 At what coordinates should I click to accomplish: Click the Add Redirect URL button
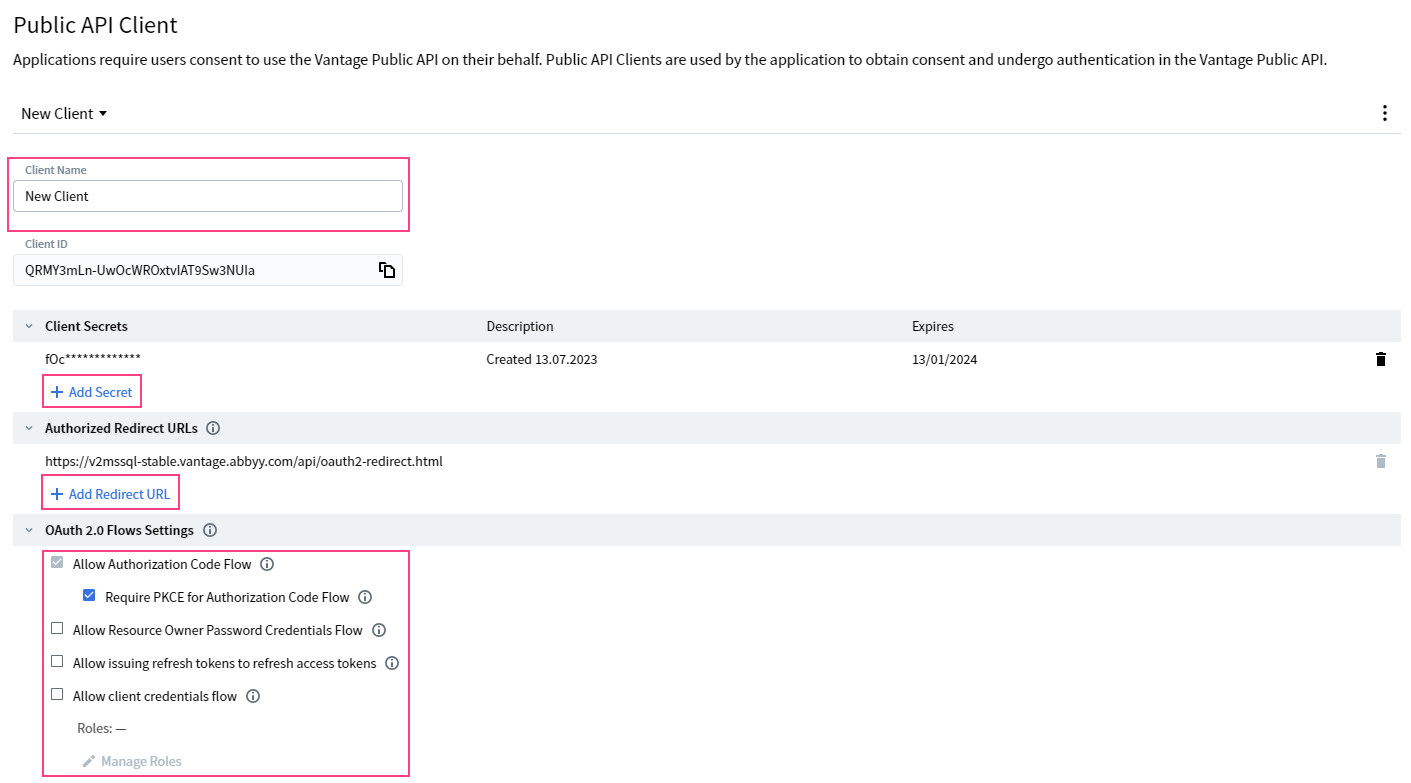(x=110, y=492)
